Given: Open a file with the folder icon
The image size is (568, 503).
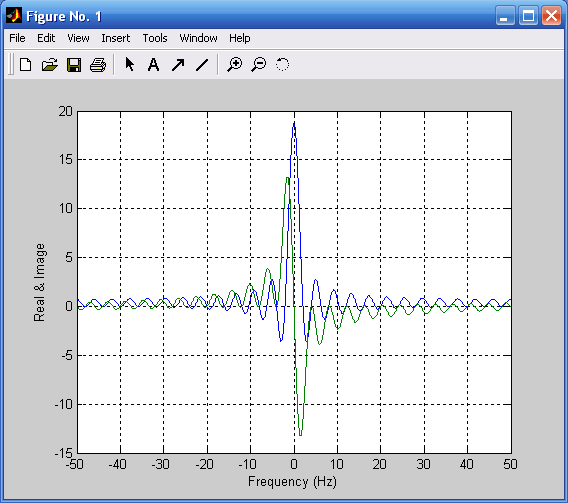Looking at the screenshot, I should tap(50, 65).
